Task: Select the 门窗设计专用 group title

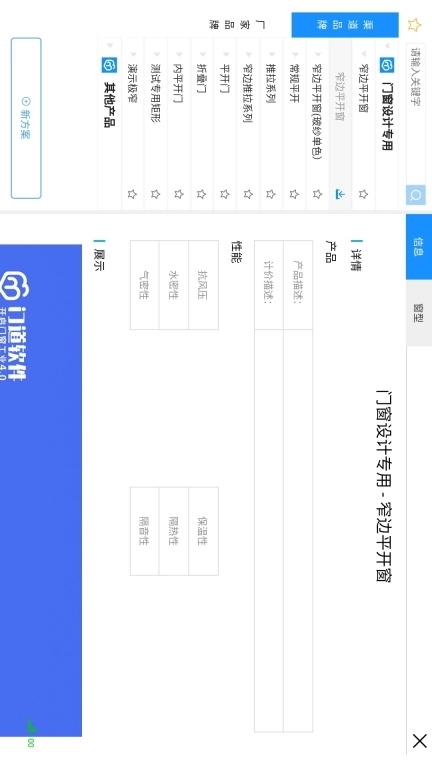Action: [387, 116]
